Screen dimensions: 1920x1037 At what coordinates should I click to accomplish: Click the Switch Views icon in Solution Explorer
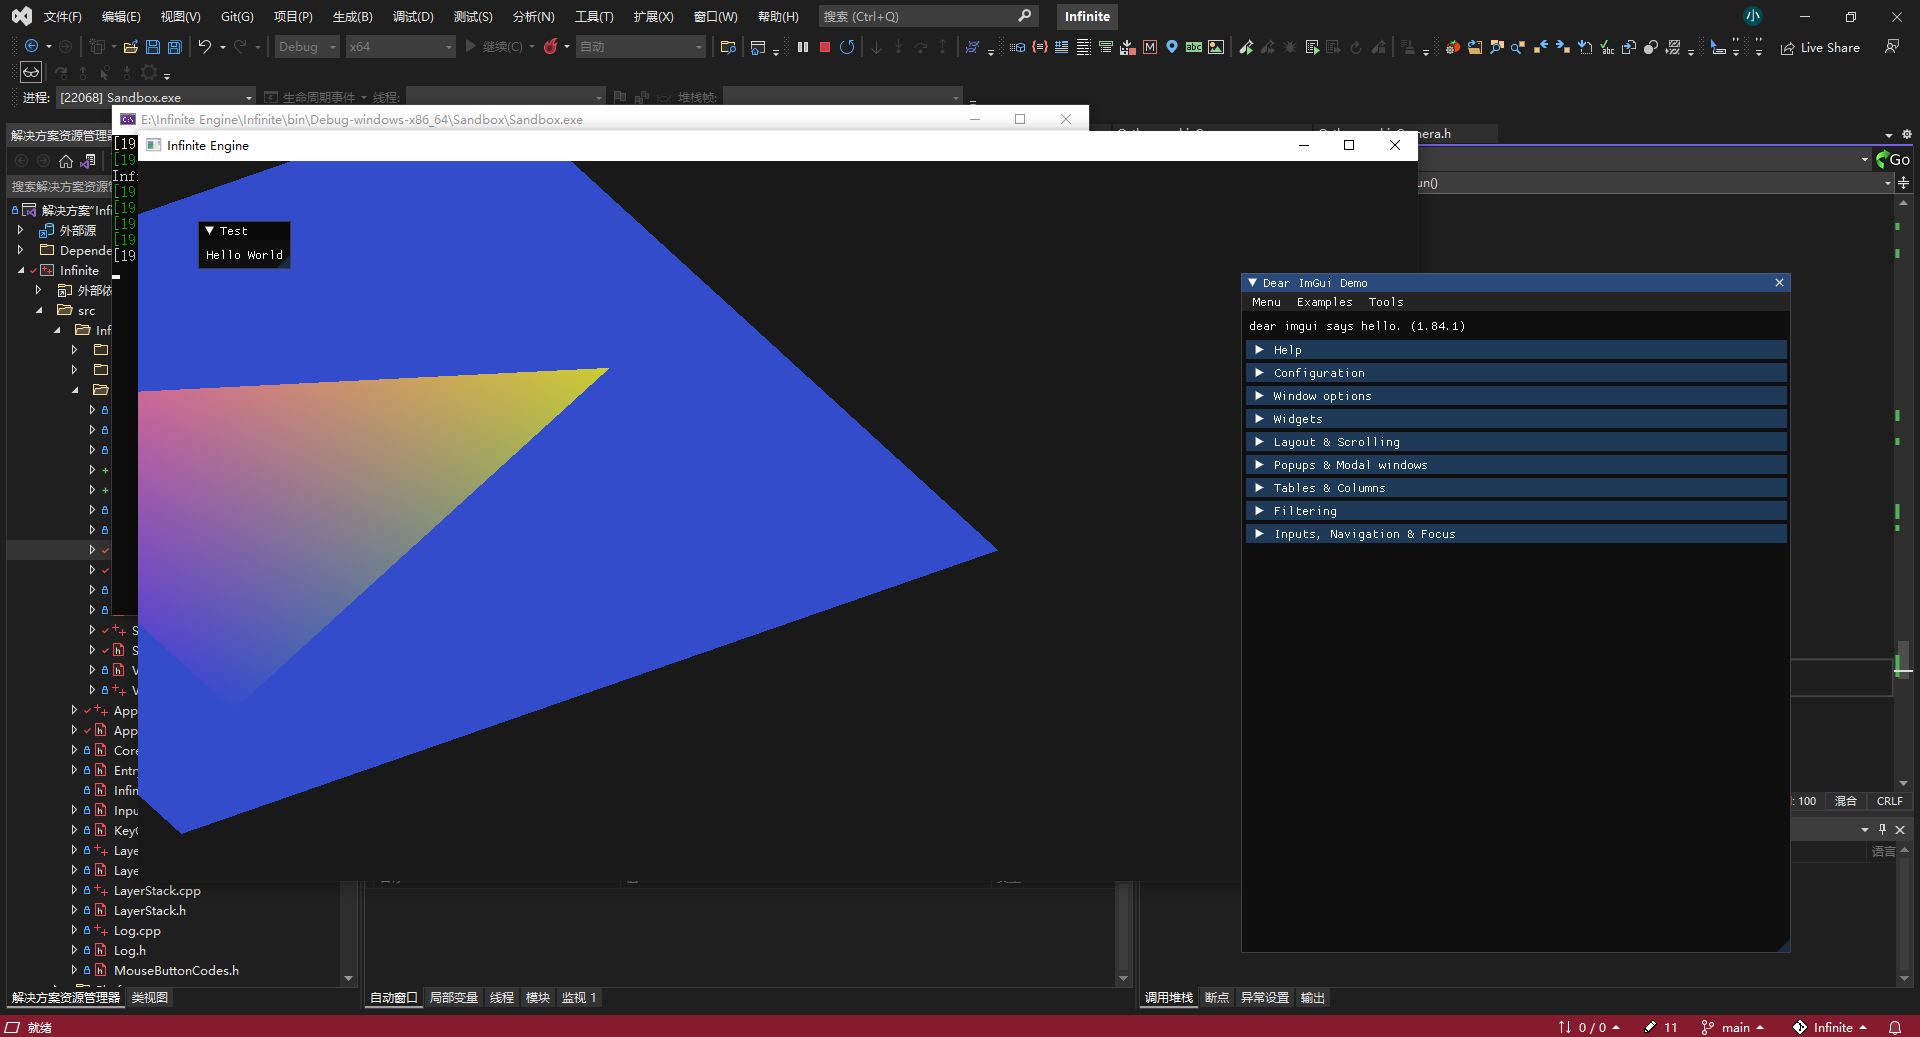click(88, 161)
